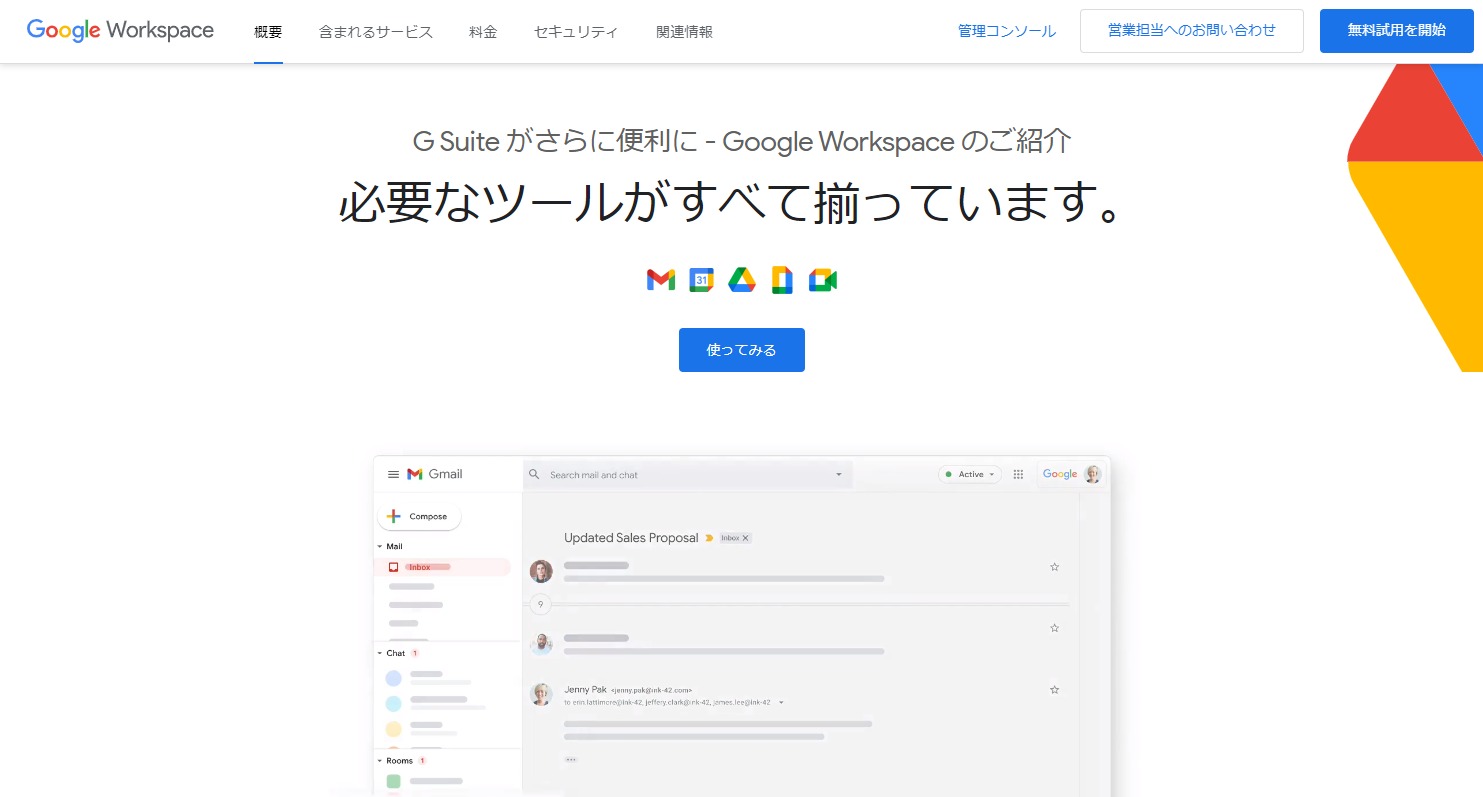The width and height of the screenshot is (1483, 797).
Task: Click the Inbox icon in mail sidebar
Action: coord(393,567)
